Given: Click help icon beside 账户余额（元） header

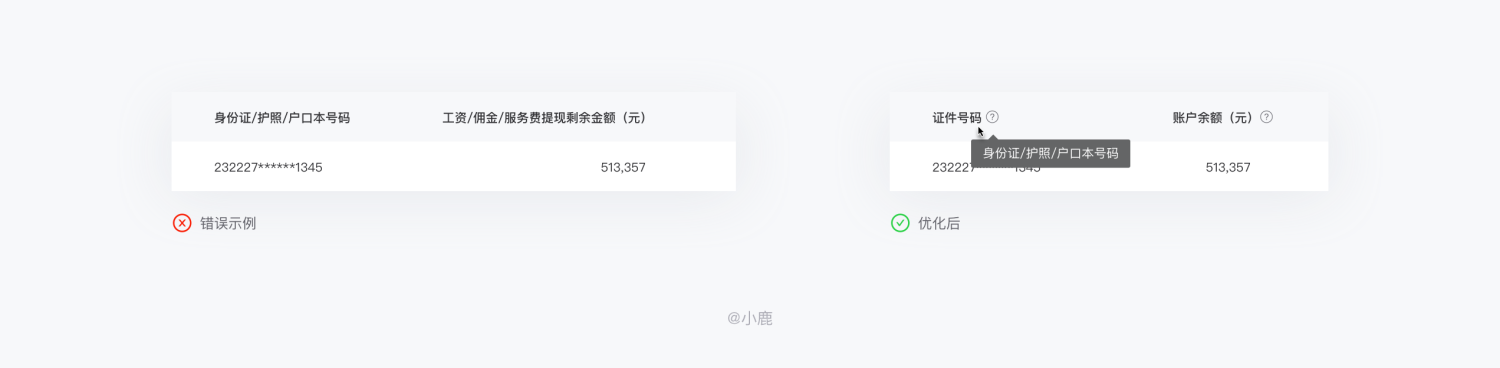Looking at the screenshot, I should pyautogui.click(x=1266, y=117).
